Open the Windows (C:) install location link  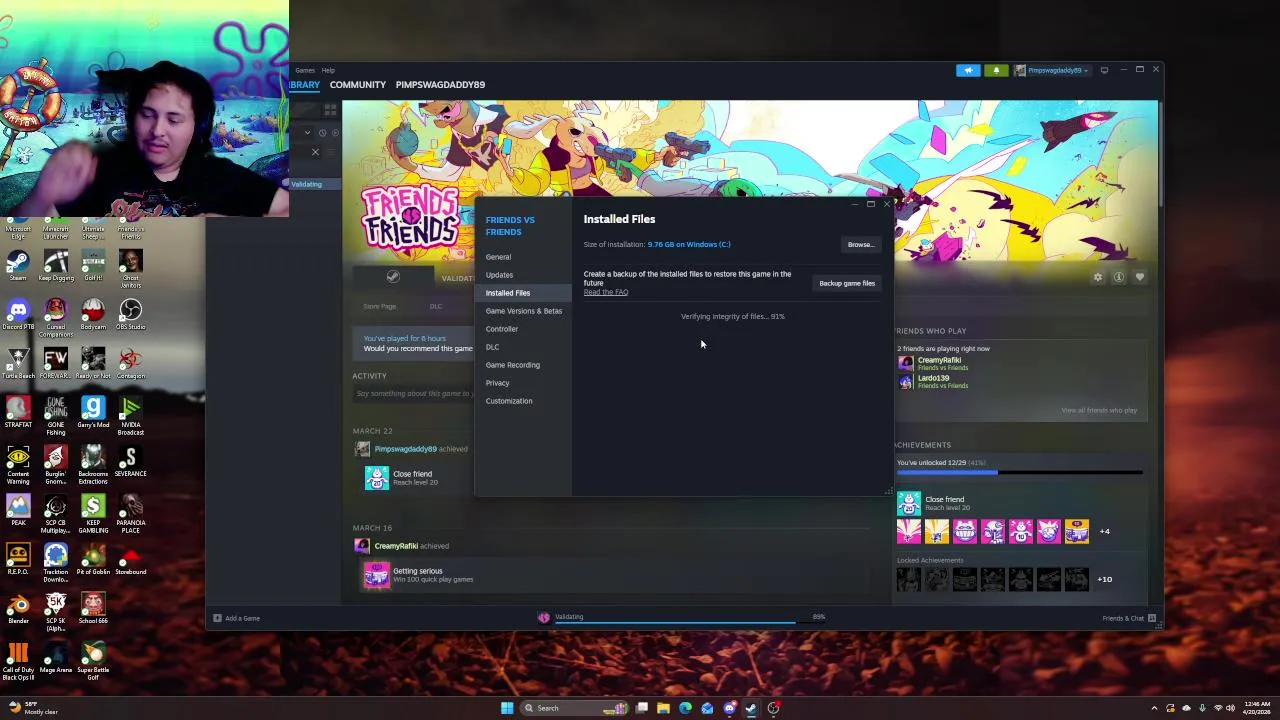[689, 244]
